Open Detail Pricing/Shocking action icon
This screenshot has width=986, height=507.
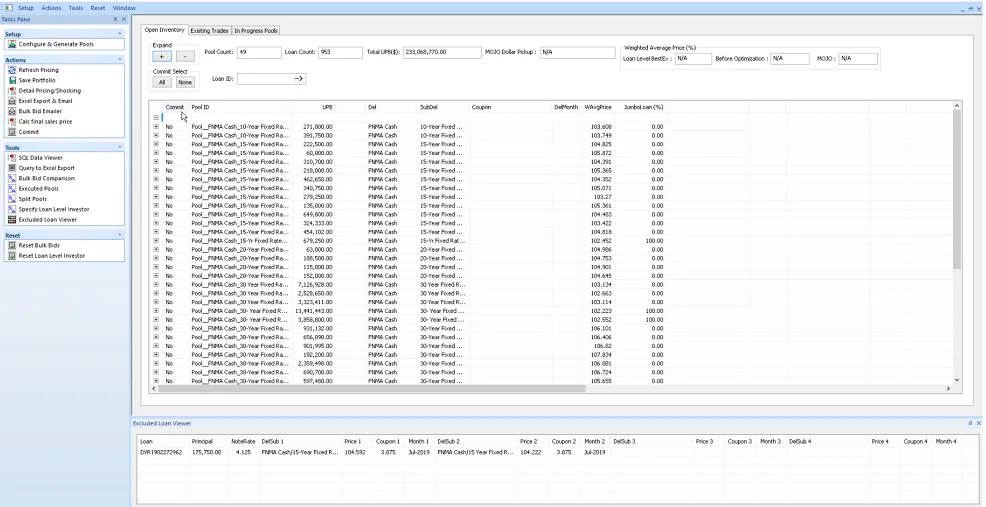point(12,91)
